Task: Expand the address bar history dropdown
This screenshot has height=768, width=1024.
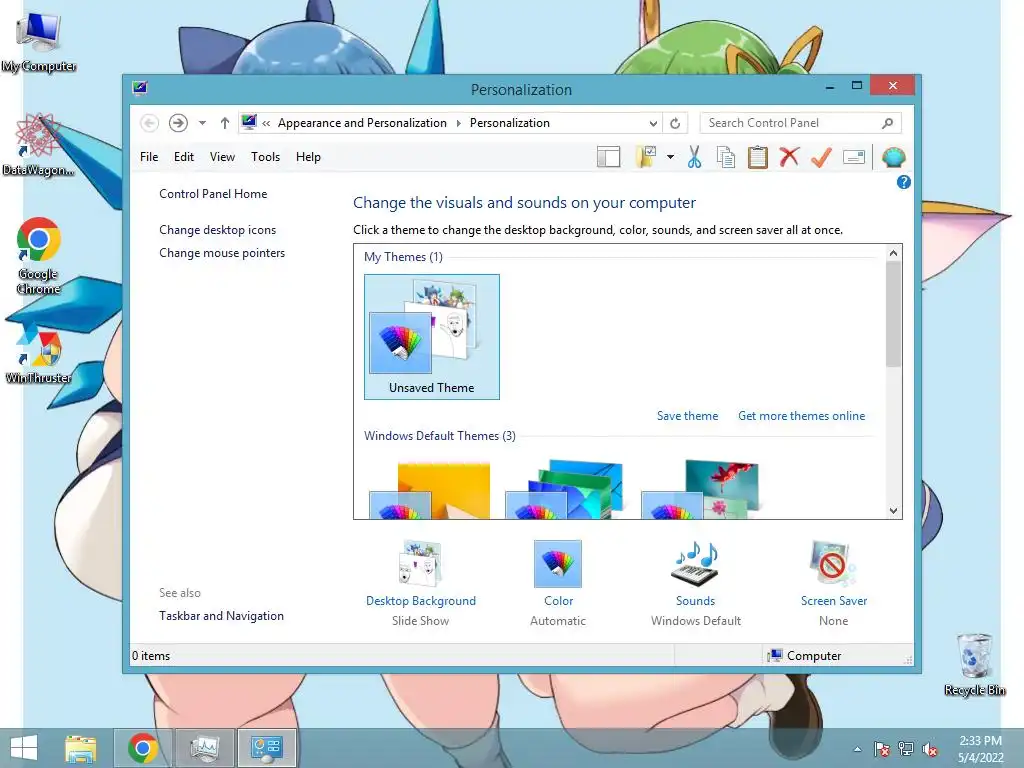Action: [x=653, y=123]
